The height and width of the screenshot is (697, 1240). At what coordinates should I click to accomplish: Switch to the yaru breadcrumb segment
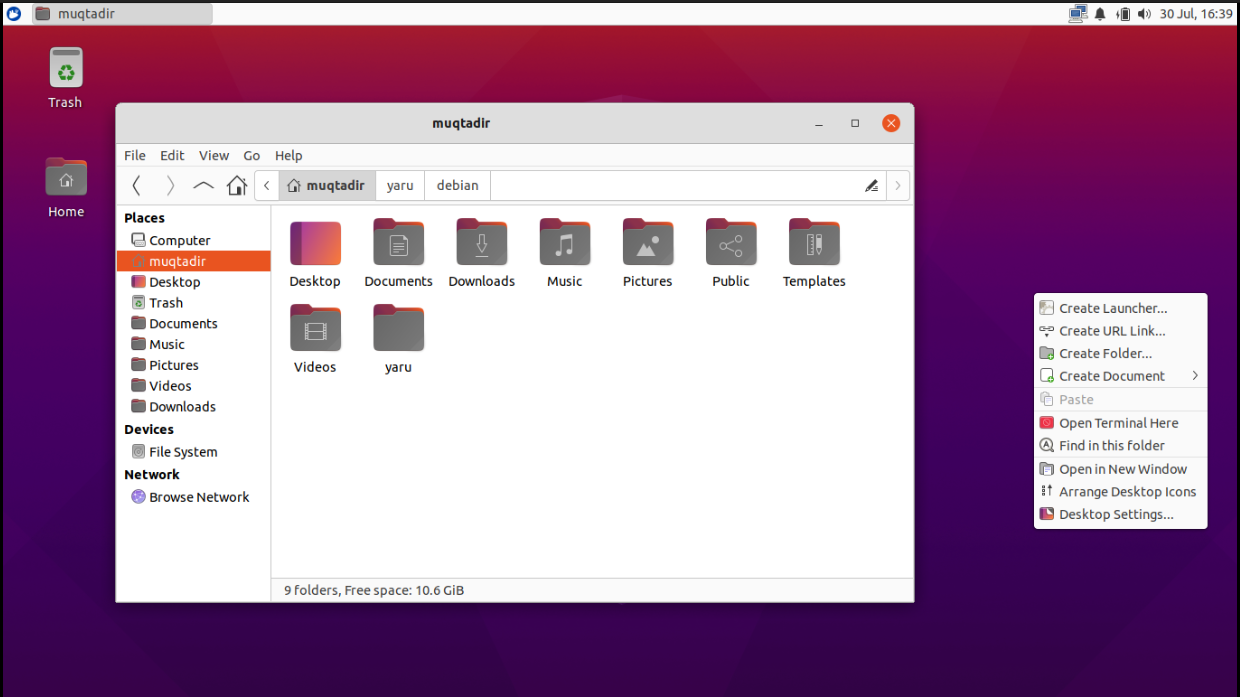[x=400, y=185]
